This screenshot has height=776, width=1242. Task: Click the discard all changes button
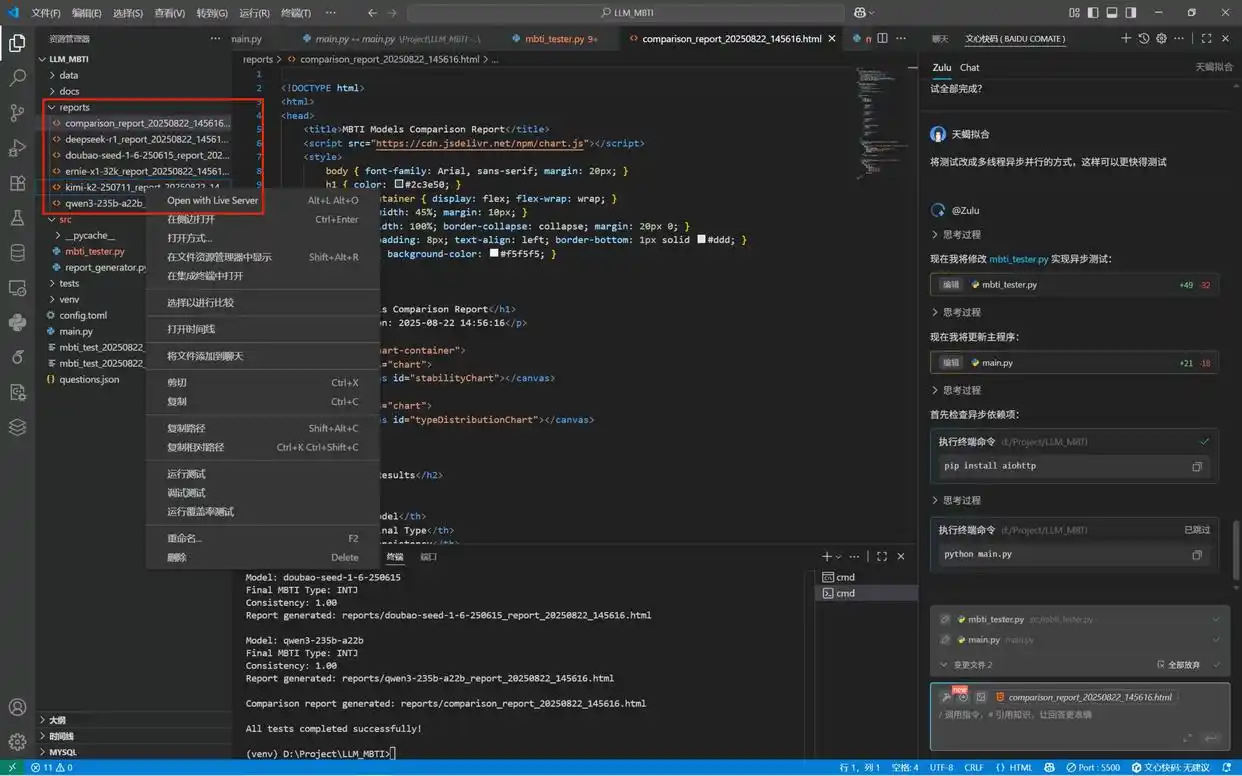[1178, 665]
